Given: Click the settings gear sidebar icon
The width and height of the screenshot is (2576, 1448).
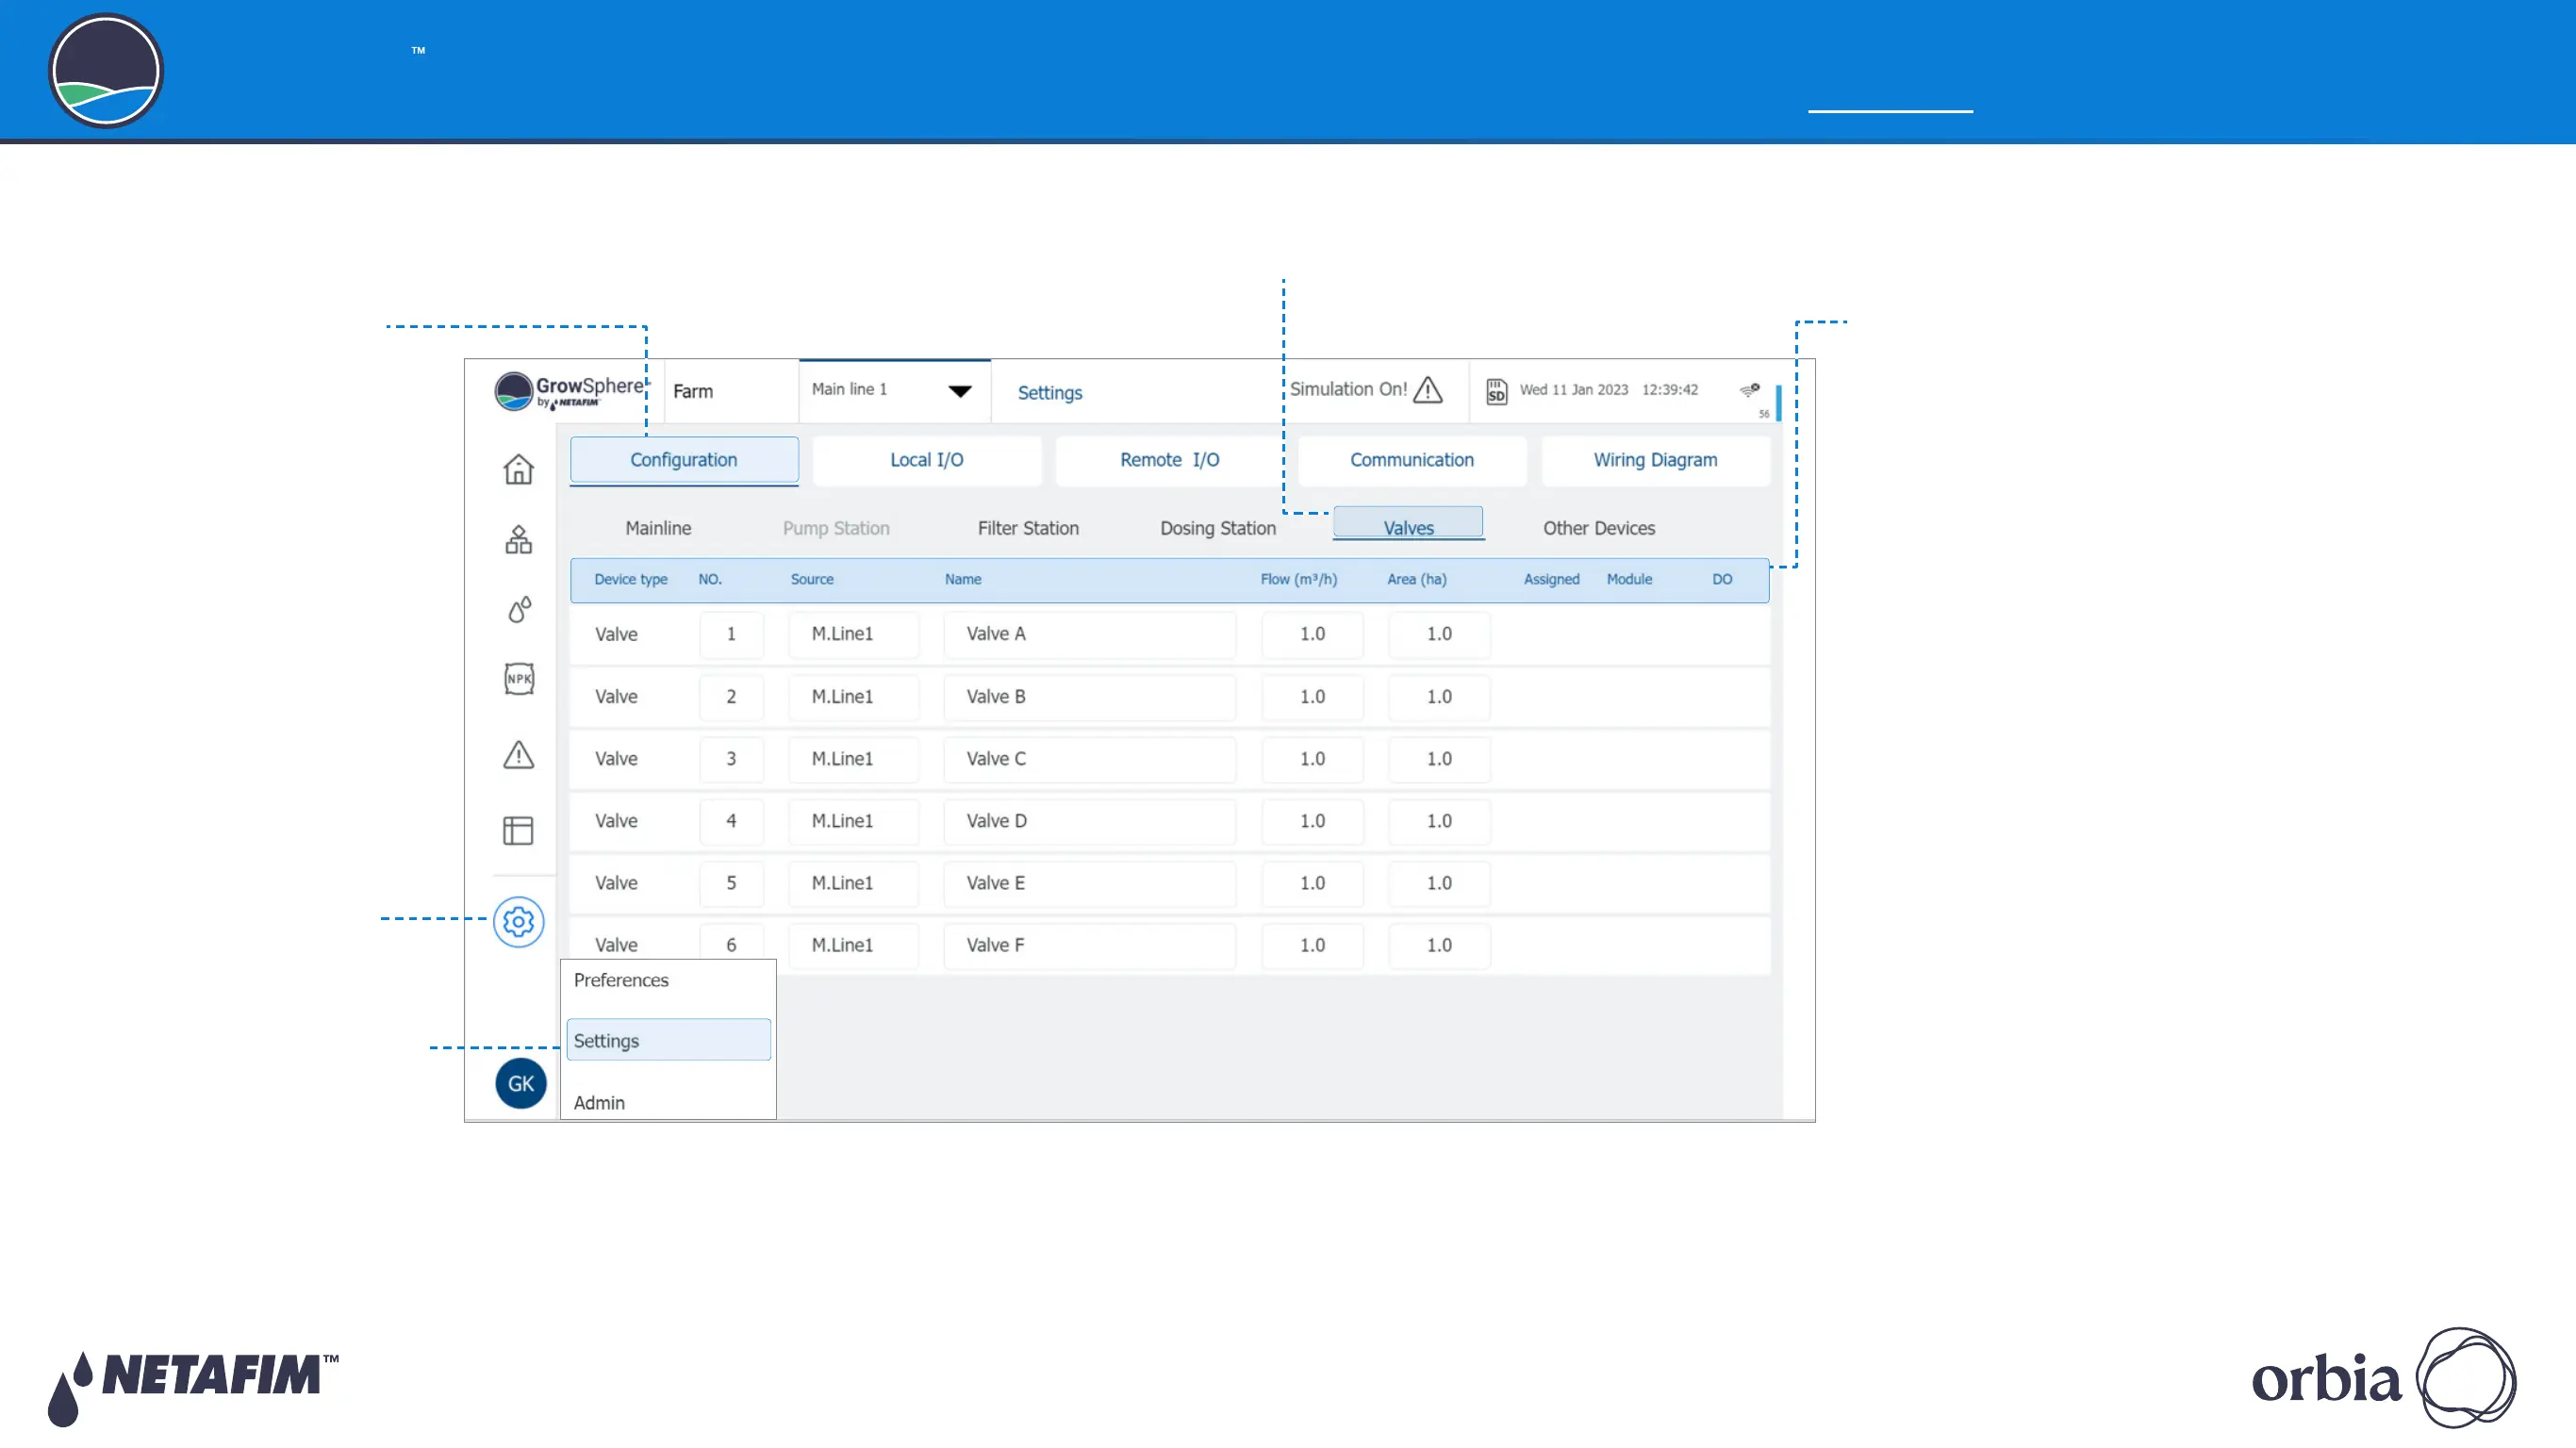Looking at the screenshot, I should coord(518,921).
